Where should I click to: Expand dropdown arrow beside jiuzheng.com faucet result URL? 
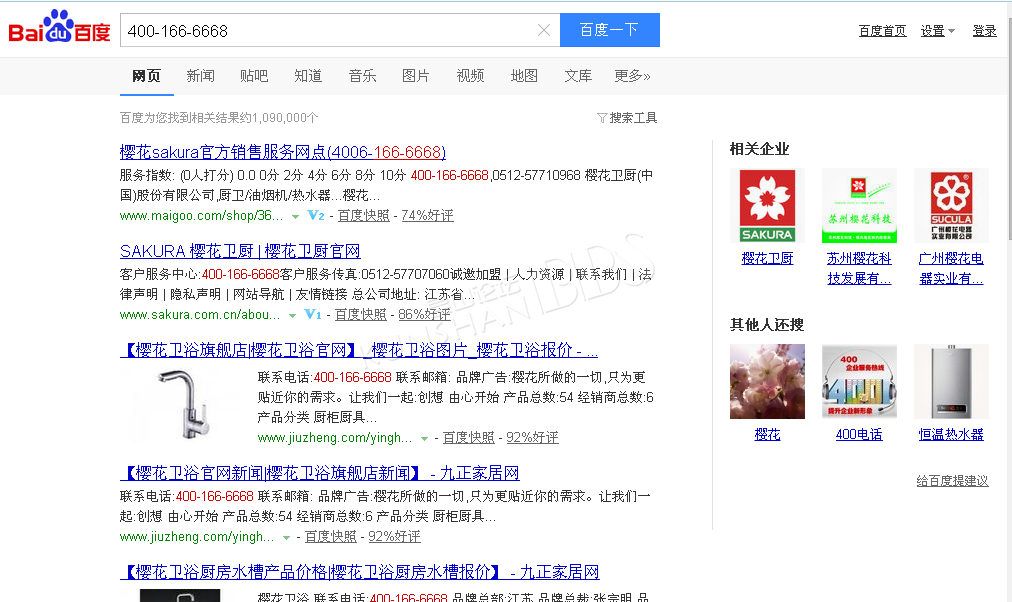pyautogui.click(x=424, y=439)
